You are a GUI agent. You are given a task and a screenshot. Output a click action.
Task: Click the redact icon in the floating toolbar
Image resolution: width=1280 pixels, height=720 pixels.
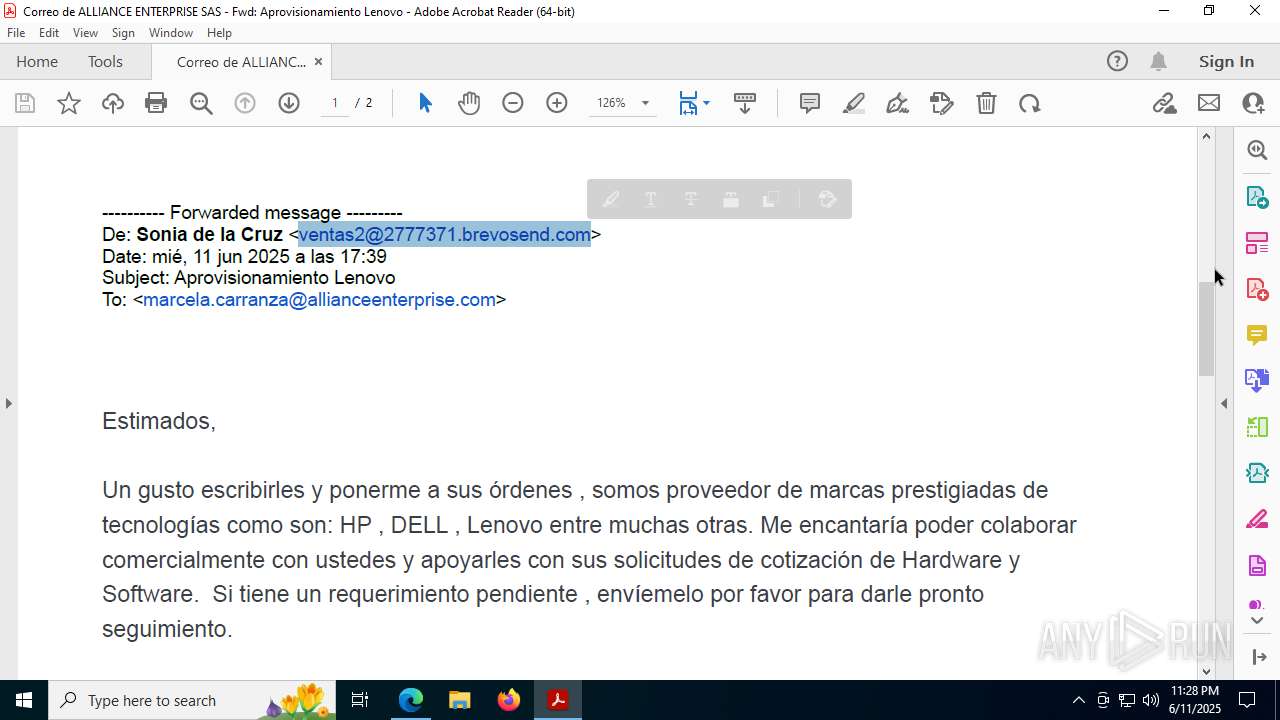point(731,199)
